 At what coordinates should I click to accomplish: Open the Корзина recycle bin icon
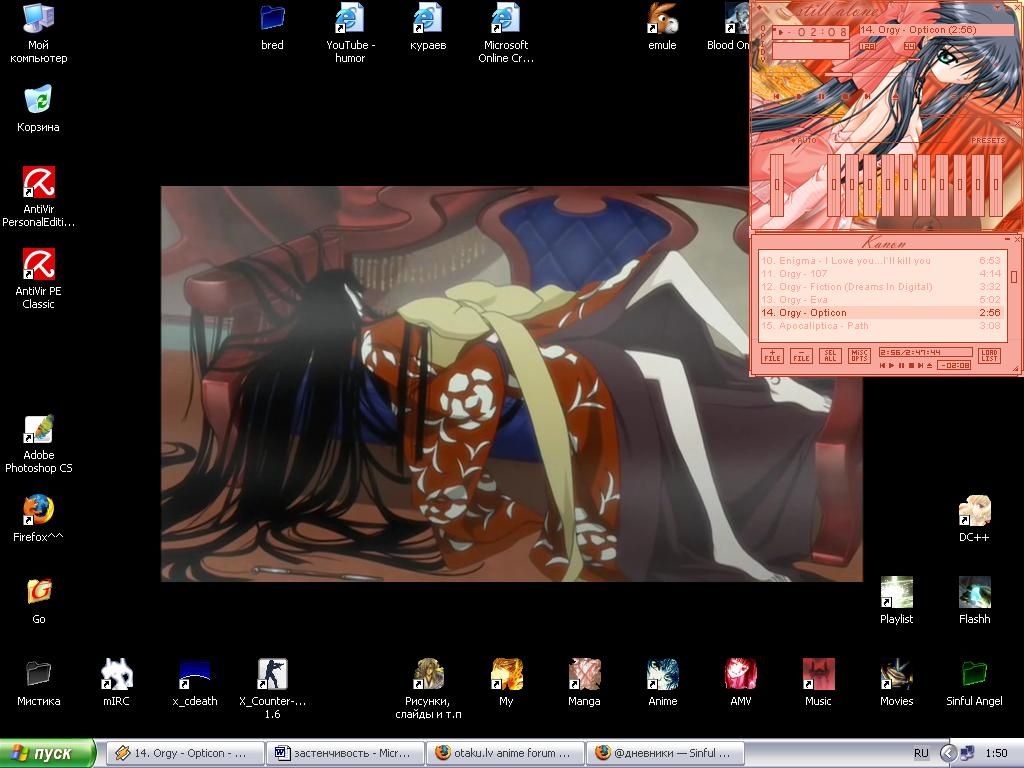tap(38, 108)
